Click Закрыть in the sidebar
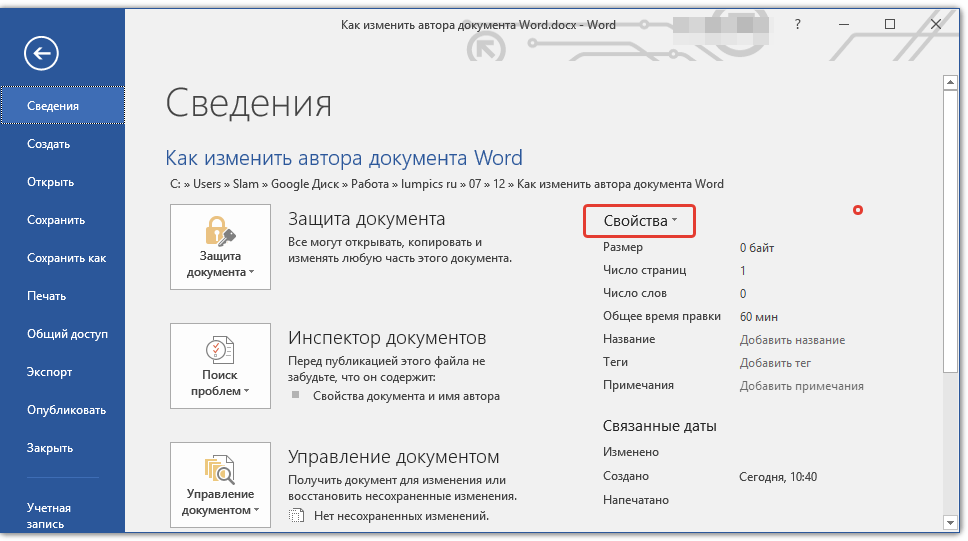 pyautogui.click(x=49, y=448)
